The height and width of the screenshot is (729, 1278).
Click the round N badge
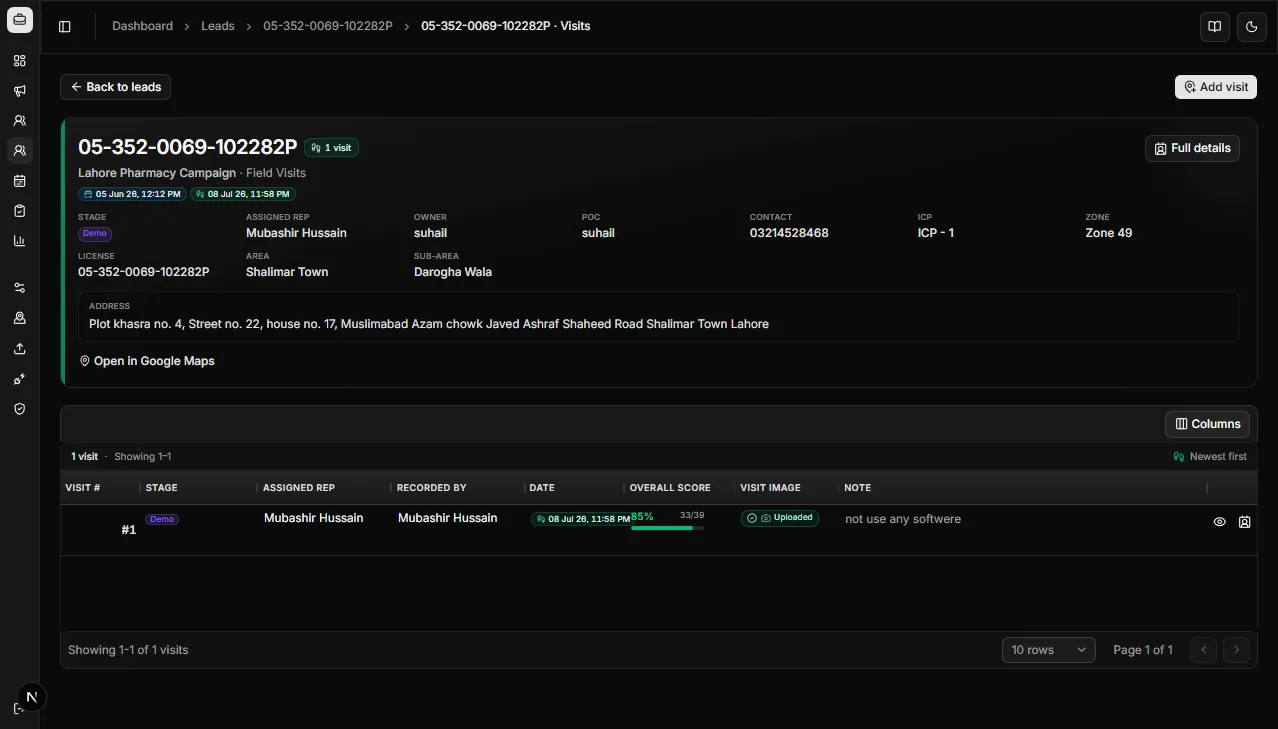32,698
